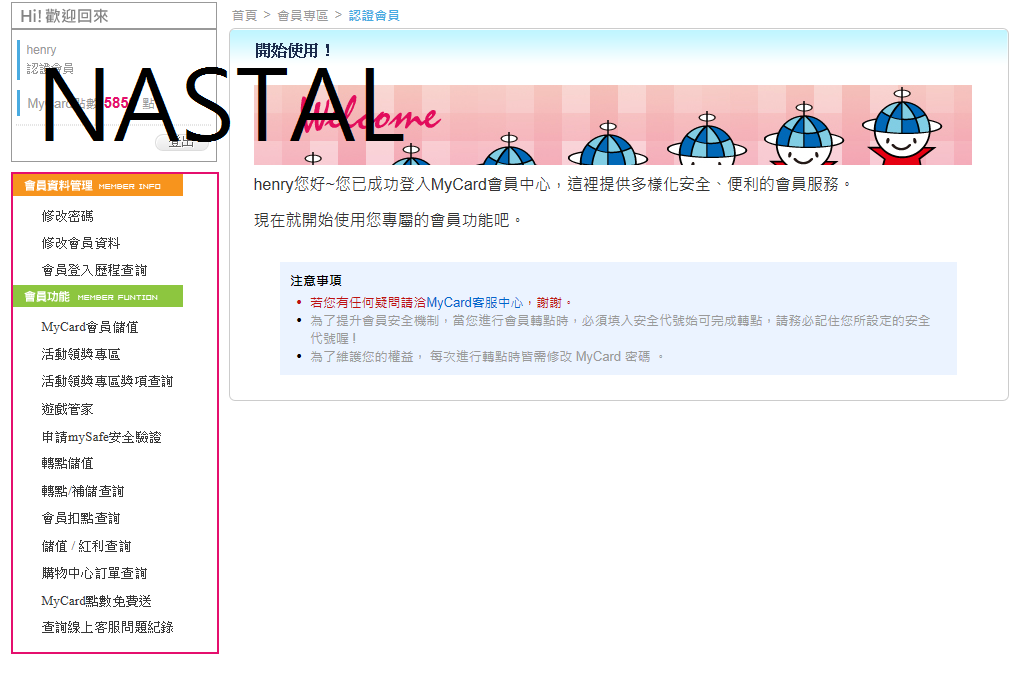Go to 會員專區 breadcrumb
The width and height of the screenshot is (1020, 685).
click(302, 16)
